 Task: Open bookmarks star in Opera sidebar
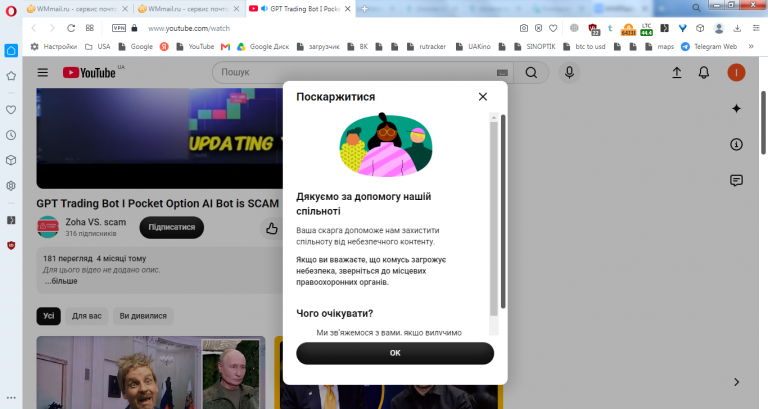11,76
